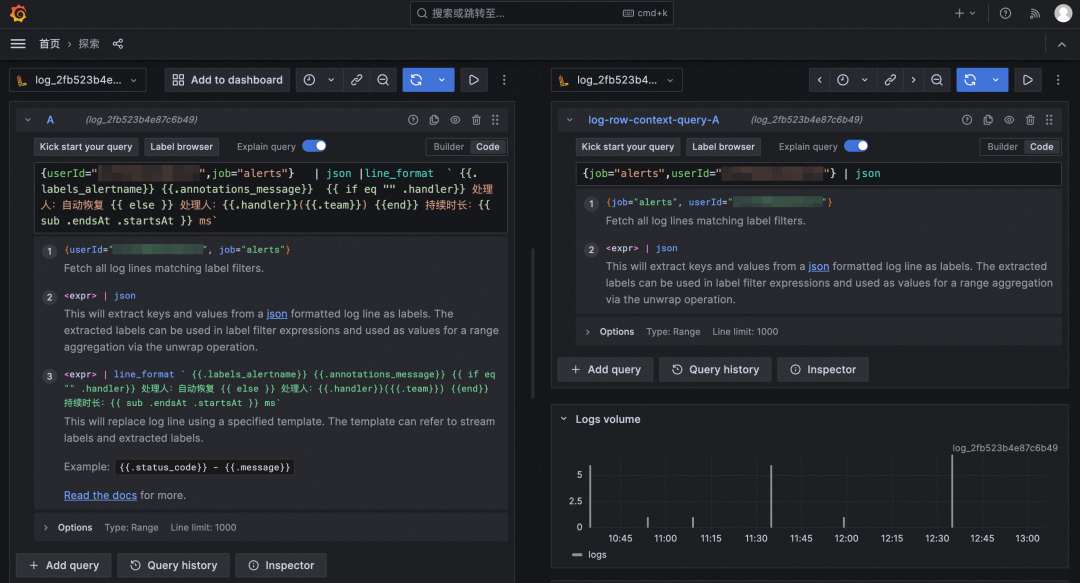Disable the Explain query toggle in left pane
Image resolution: width=1080 pixels, height=583 pixels.
click(314, 146)
